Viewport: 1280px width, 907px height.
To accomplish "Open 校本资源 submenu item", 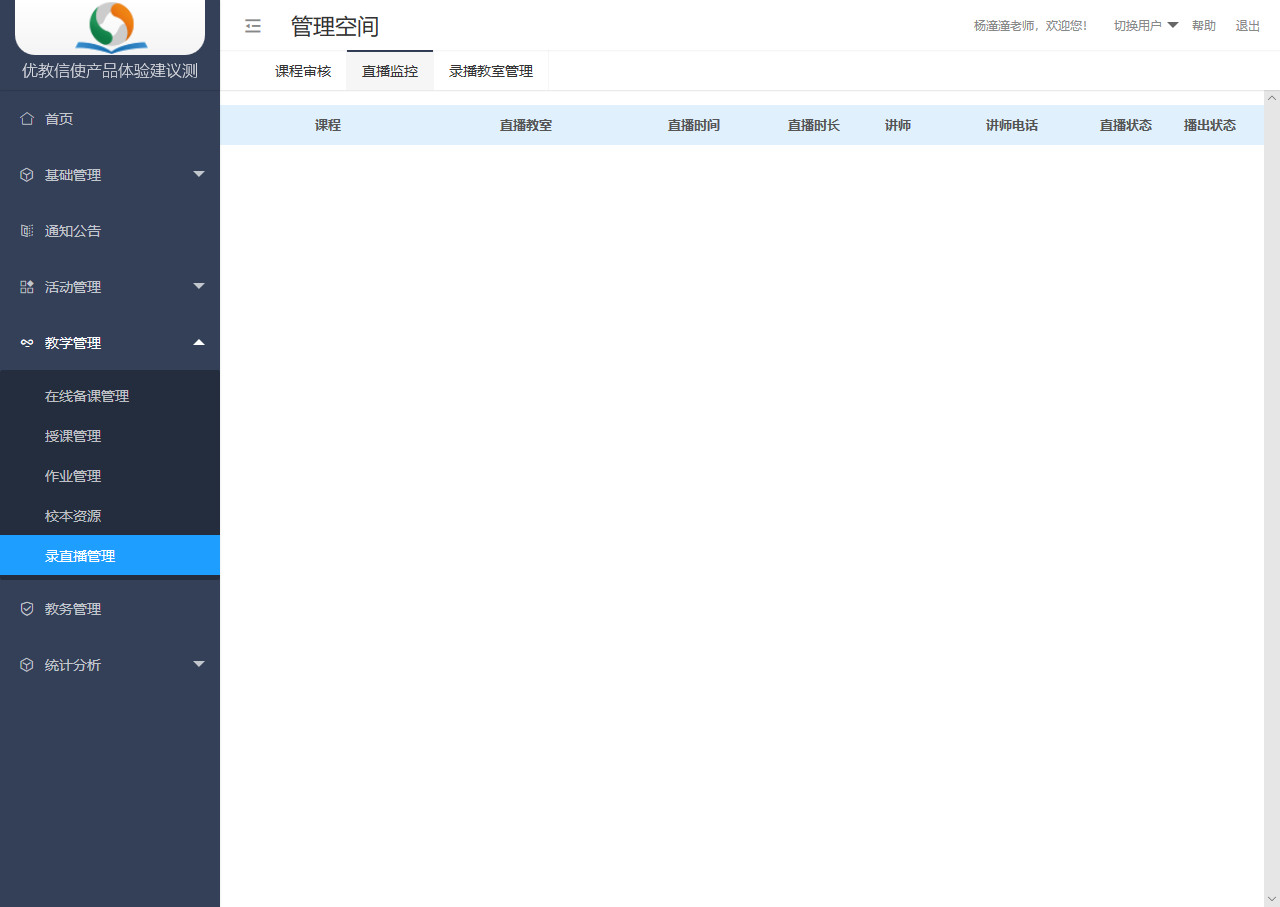I will pos(110,516).
